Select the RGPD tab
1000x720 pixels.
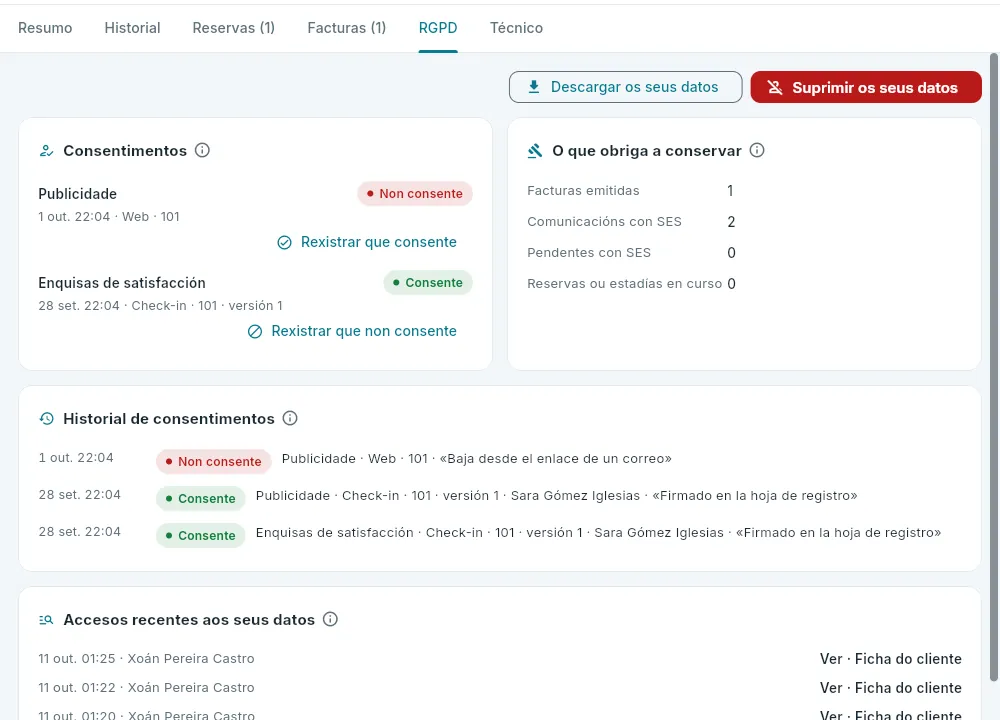pos(438,28)
